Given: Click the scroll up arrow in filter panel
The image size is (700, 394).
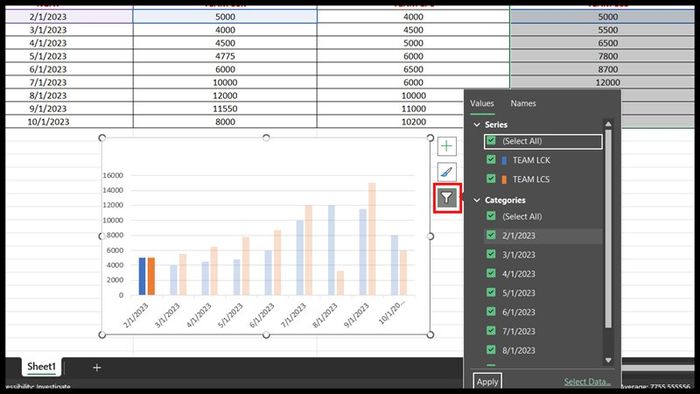Looking at the screenshot, I should click(x=608, y=124).
